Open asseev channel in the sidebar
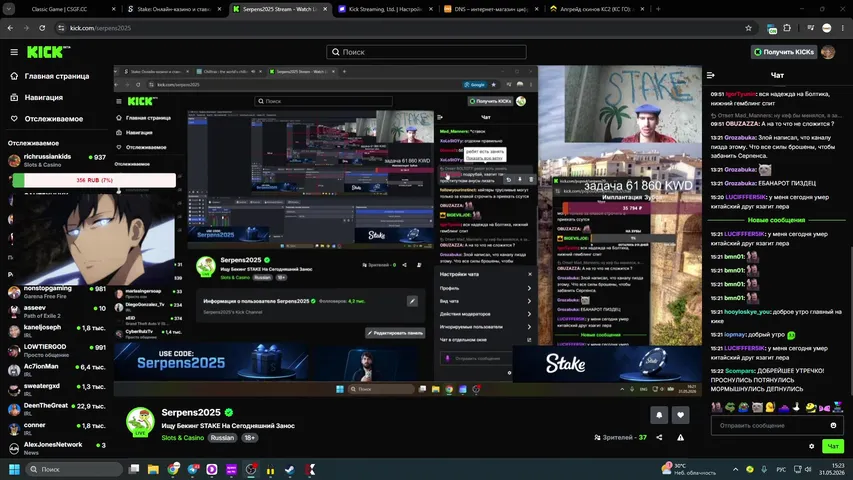This screenshot has width=853, height=480. pyautogui.click(x=57, y=311)
